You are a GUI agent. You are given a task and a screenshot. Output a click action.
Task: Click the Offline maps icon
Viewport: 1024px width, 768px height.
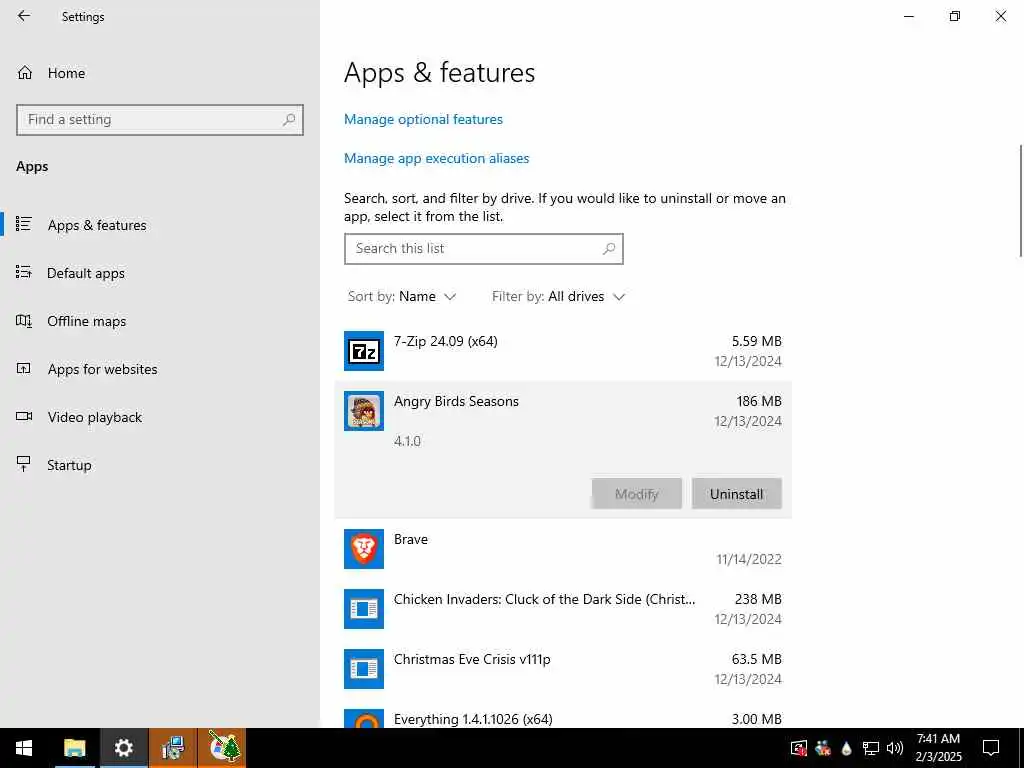(x=24, y=320)
